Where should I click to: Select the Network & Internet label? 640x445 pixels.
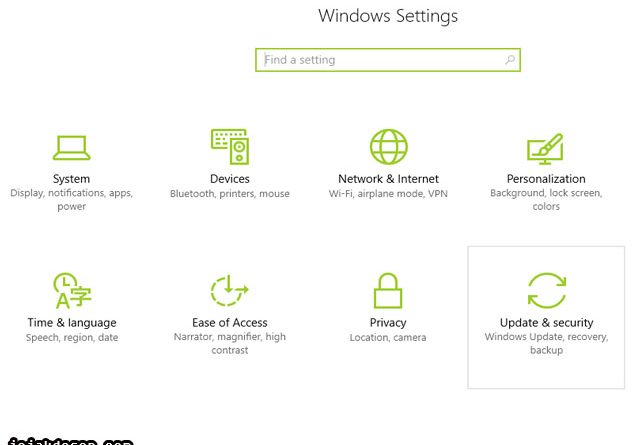[389, 179]
